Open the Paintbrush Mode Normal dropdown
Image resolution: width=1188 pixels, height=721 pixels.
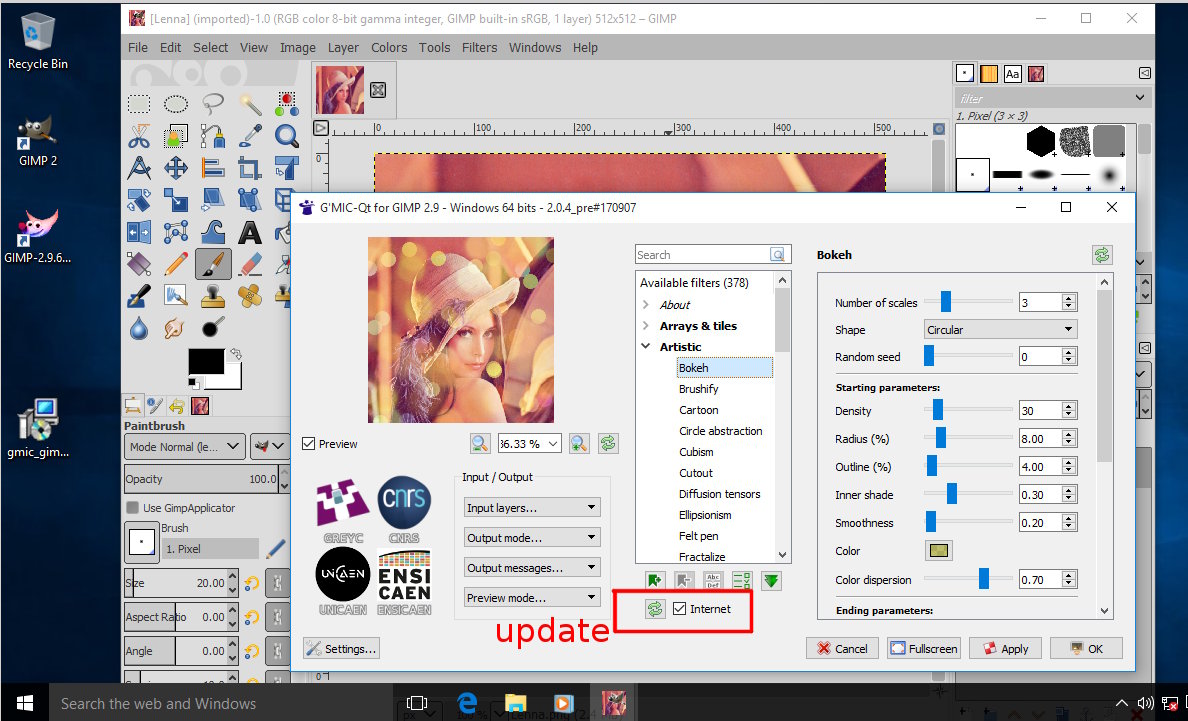[184, 447]
